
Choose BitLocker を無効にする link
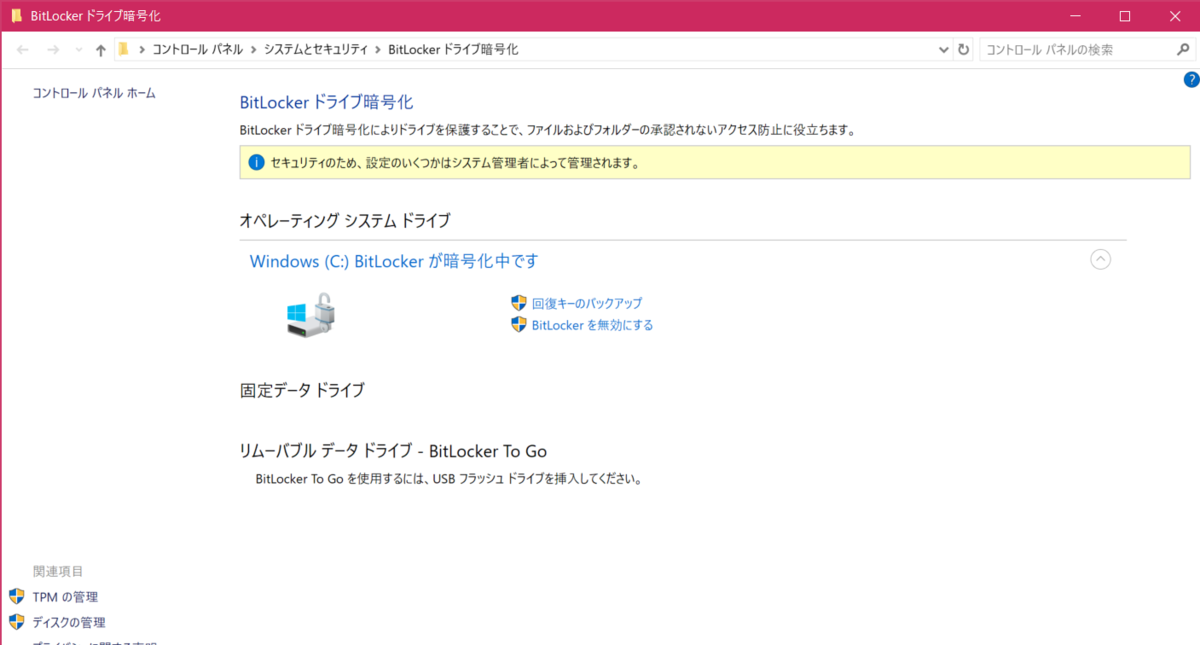(592, 325)
